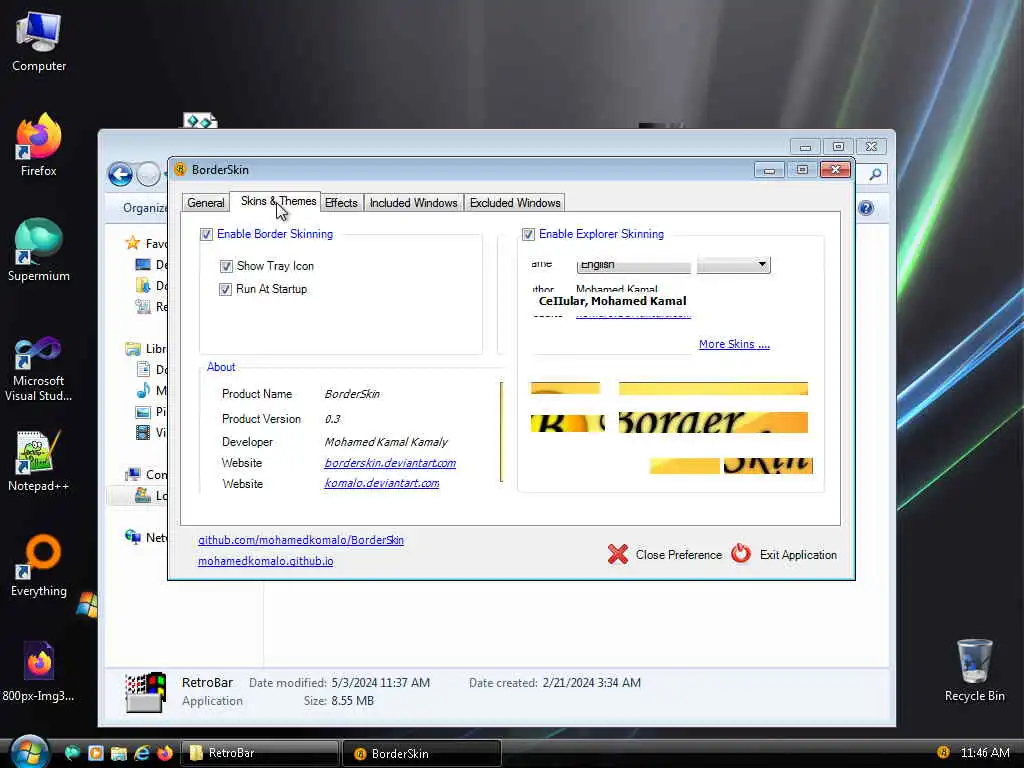Select Favorites star in Explorer sidebar

click(x=133, y=243)
